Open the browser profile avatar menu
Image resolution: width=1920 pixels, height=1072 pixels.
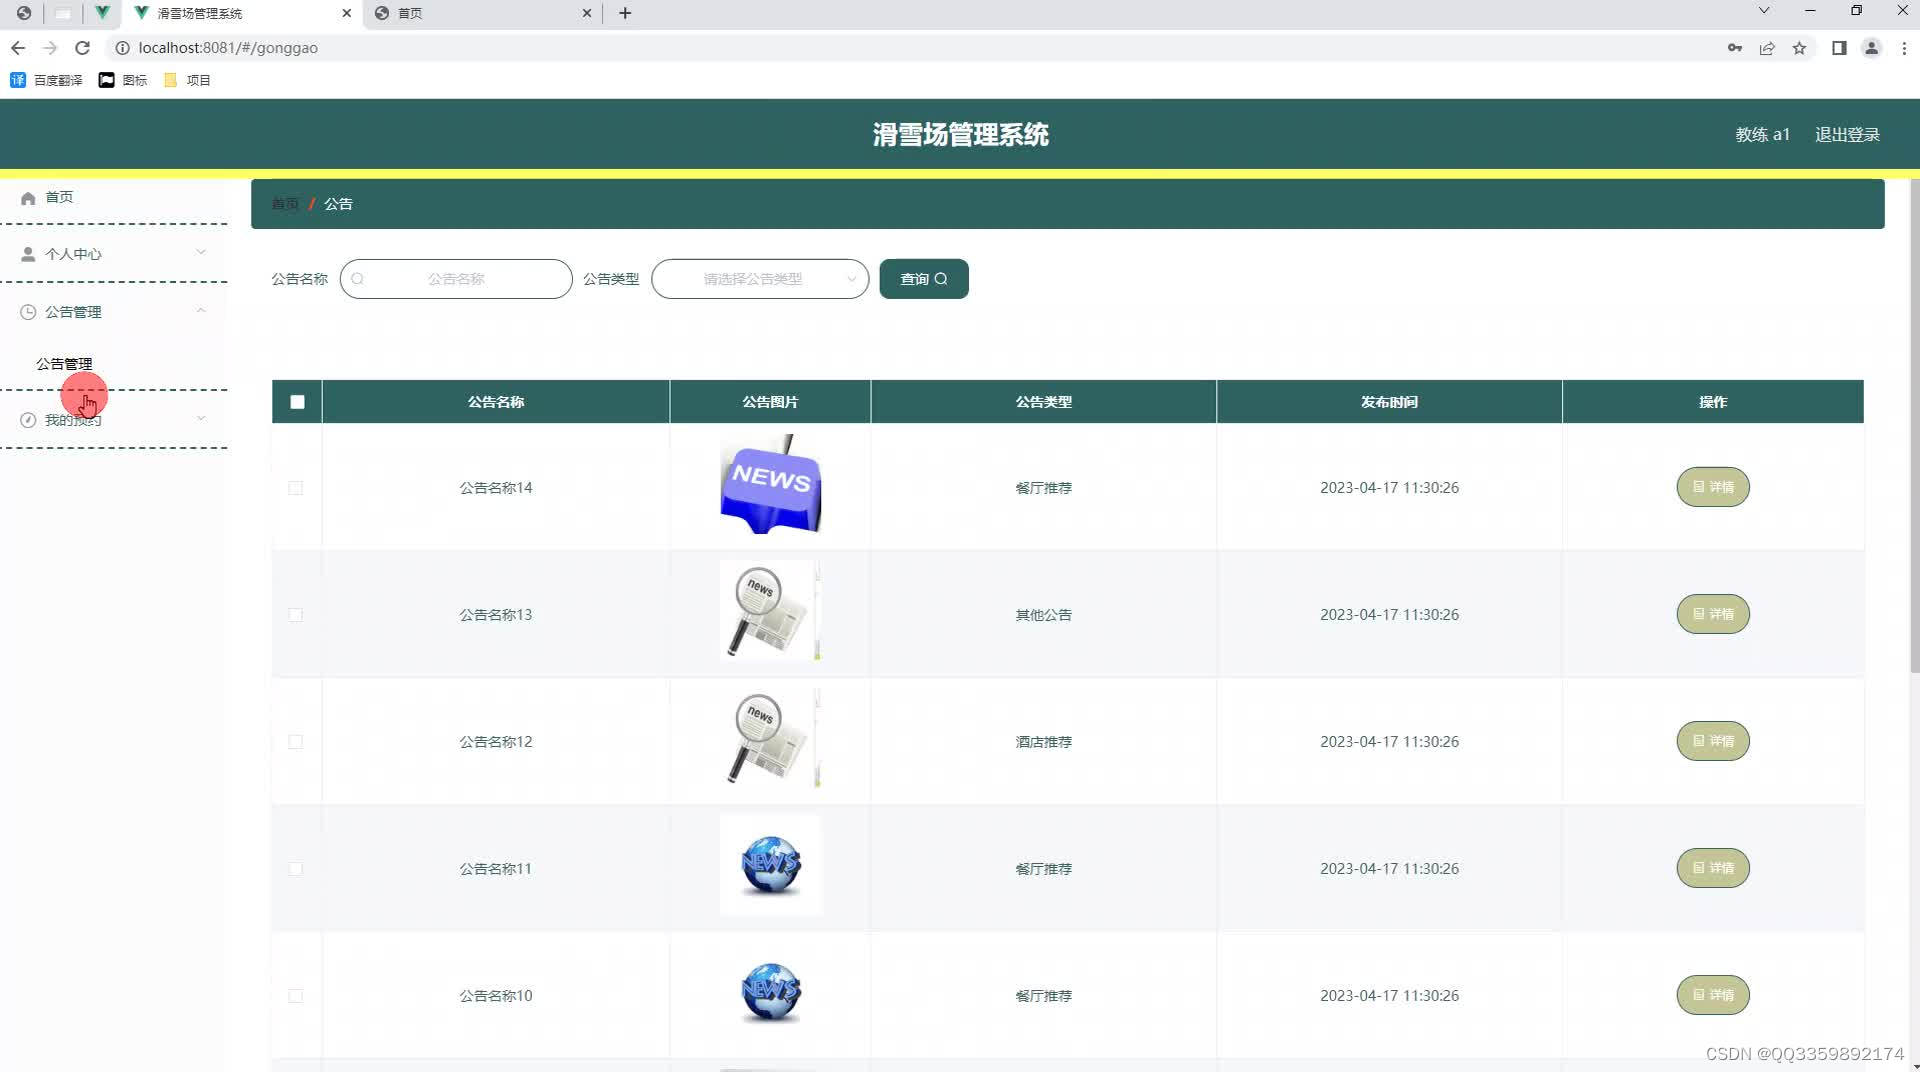1871,48
